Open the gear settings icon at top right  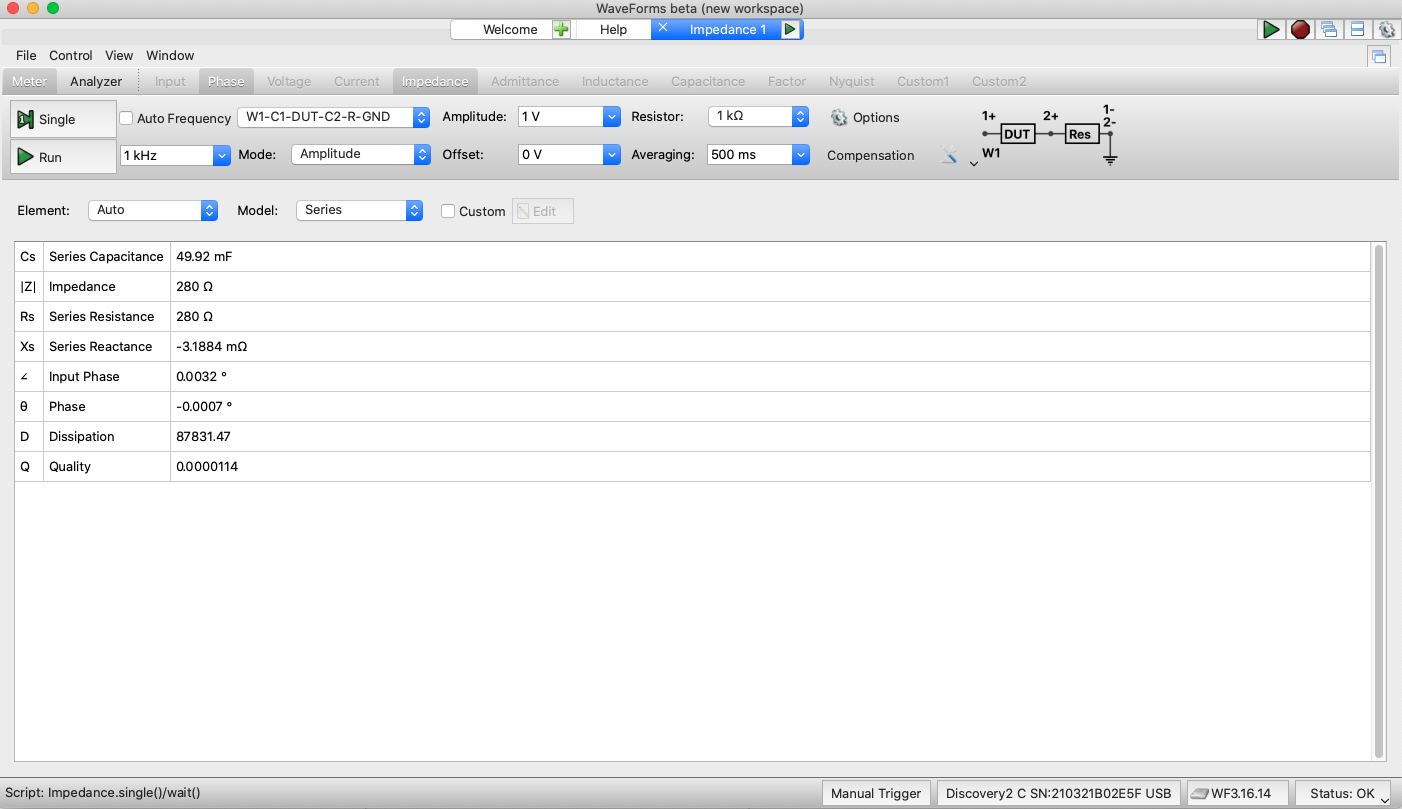pos(1386,30)
